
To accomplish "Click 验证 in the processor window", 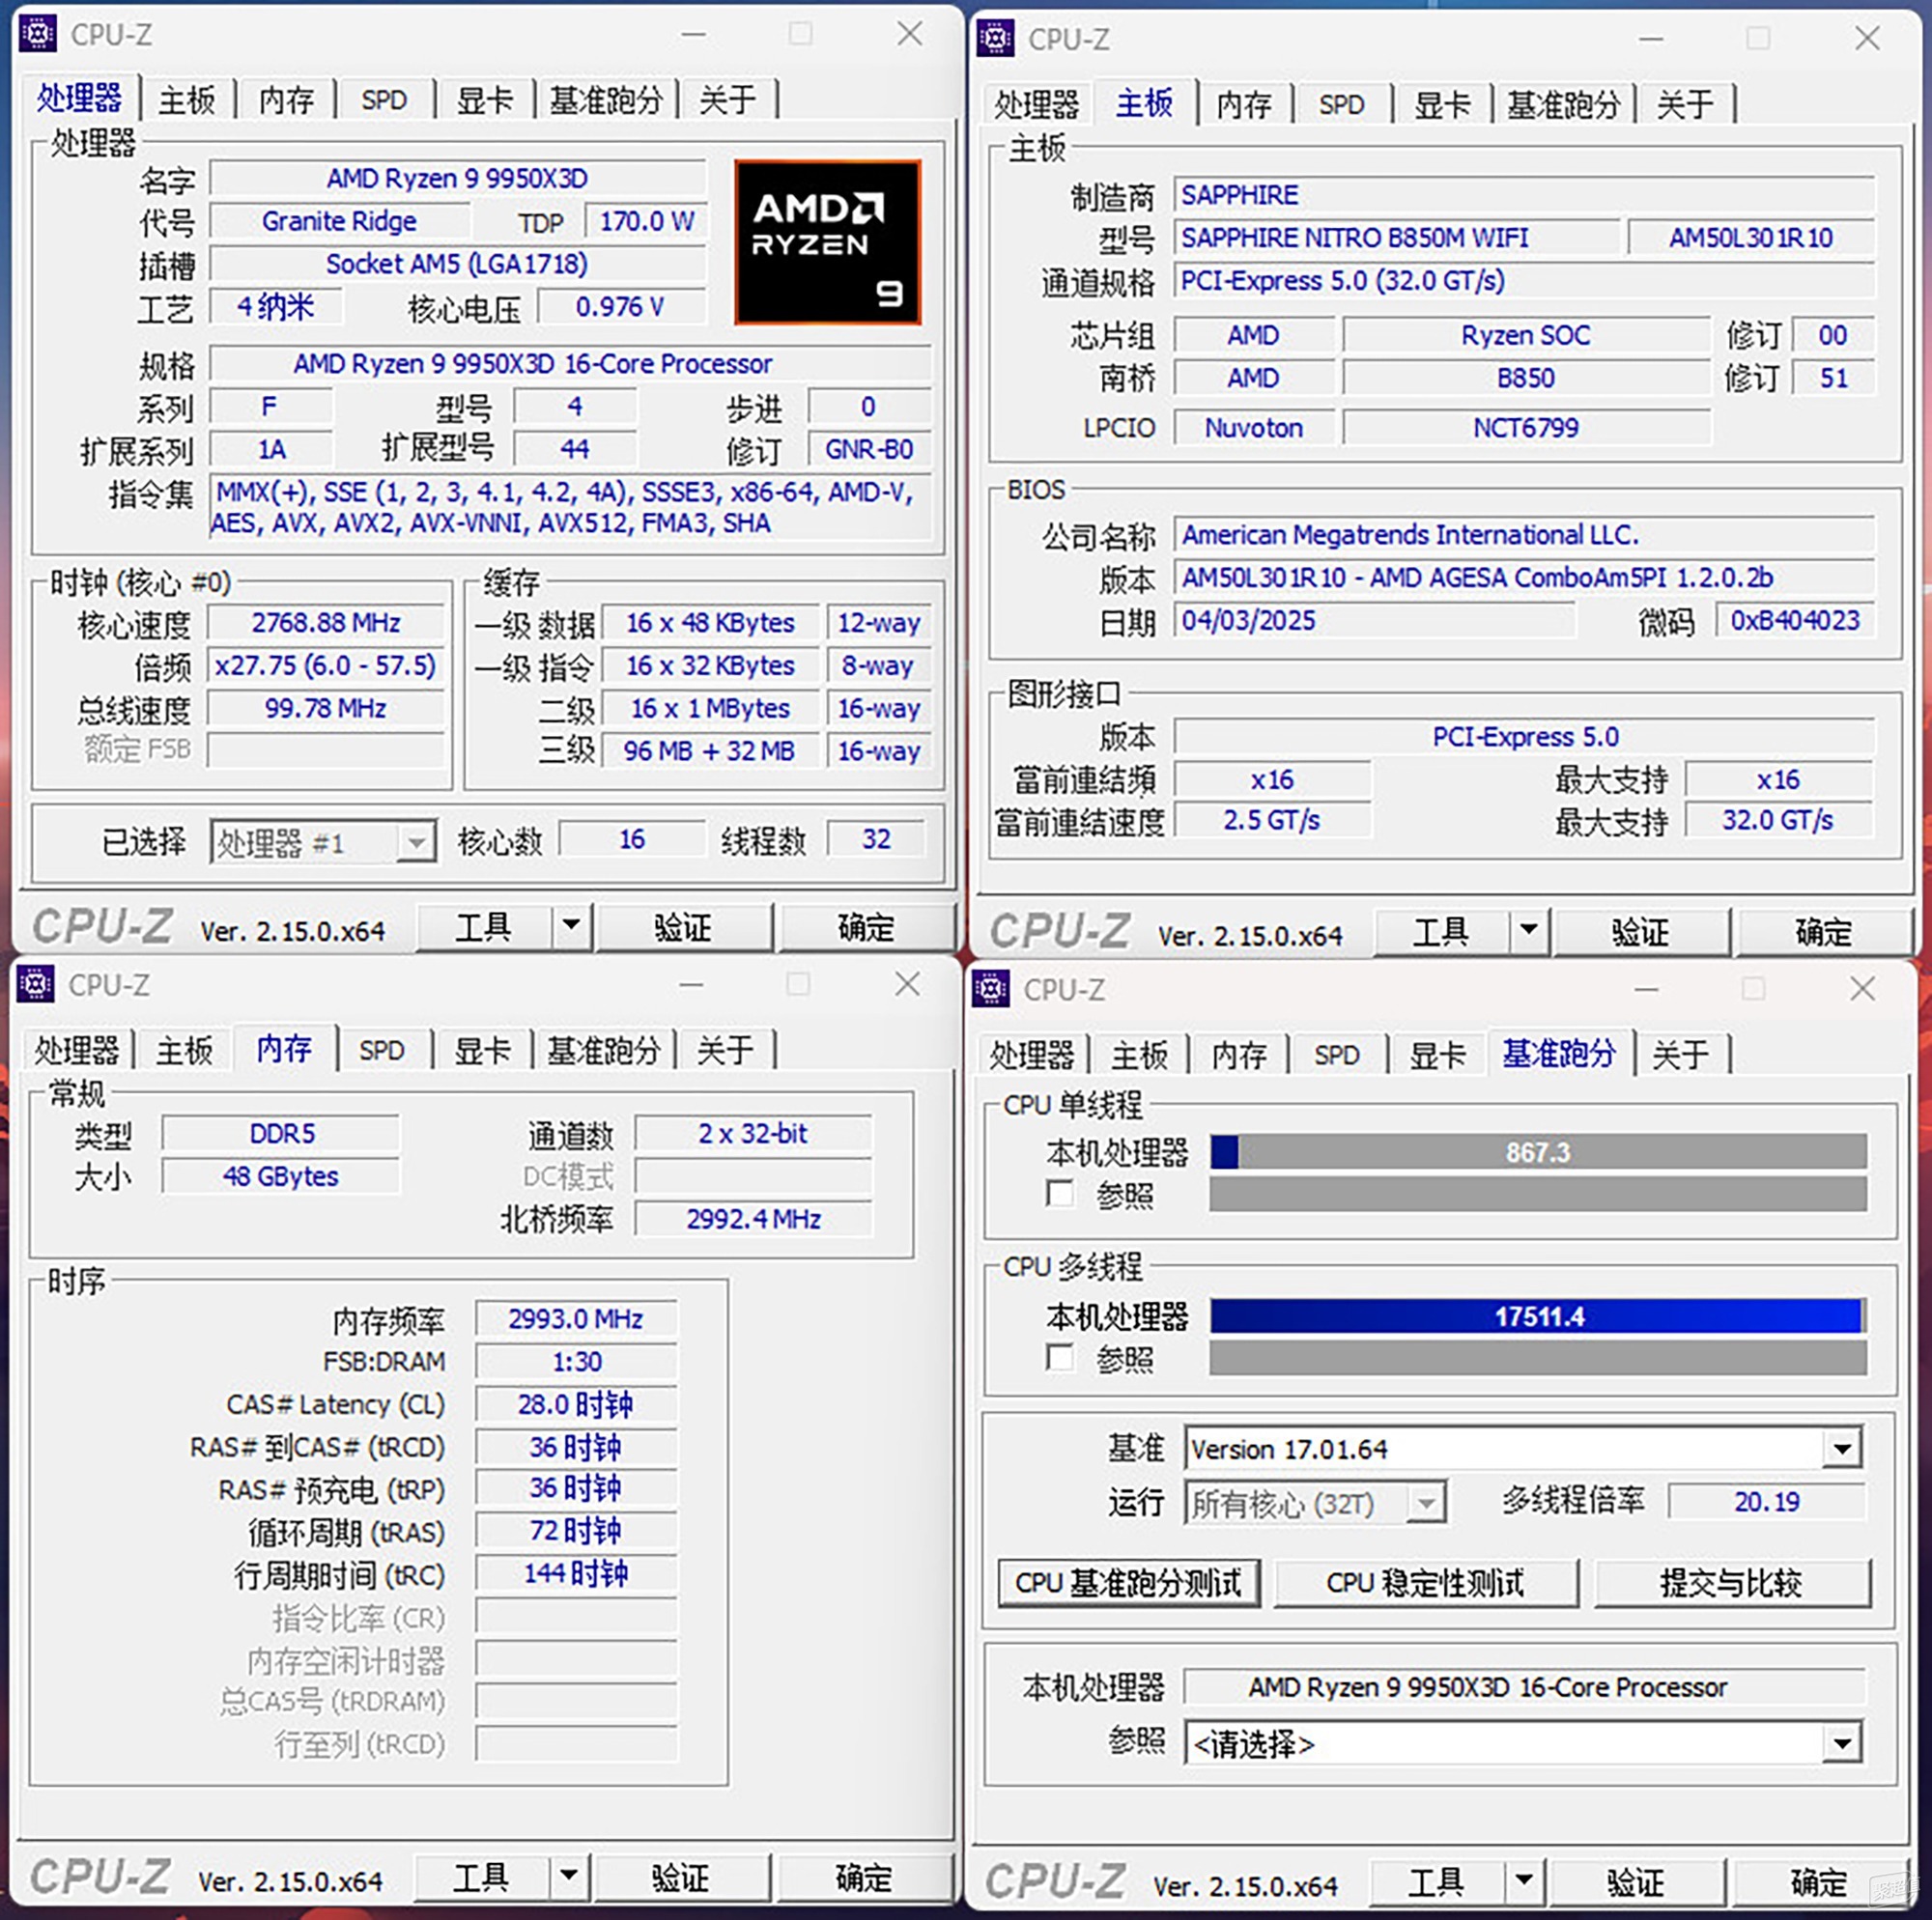I will pyautogui.click(x=683, y=927).
